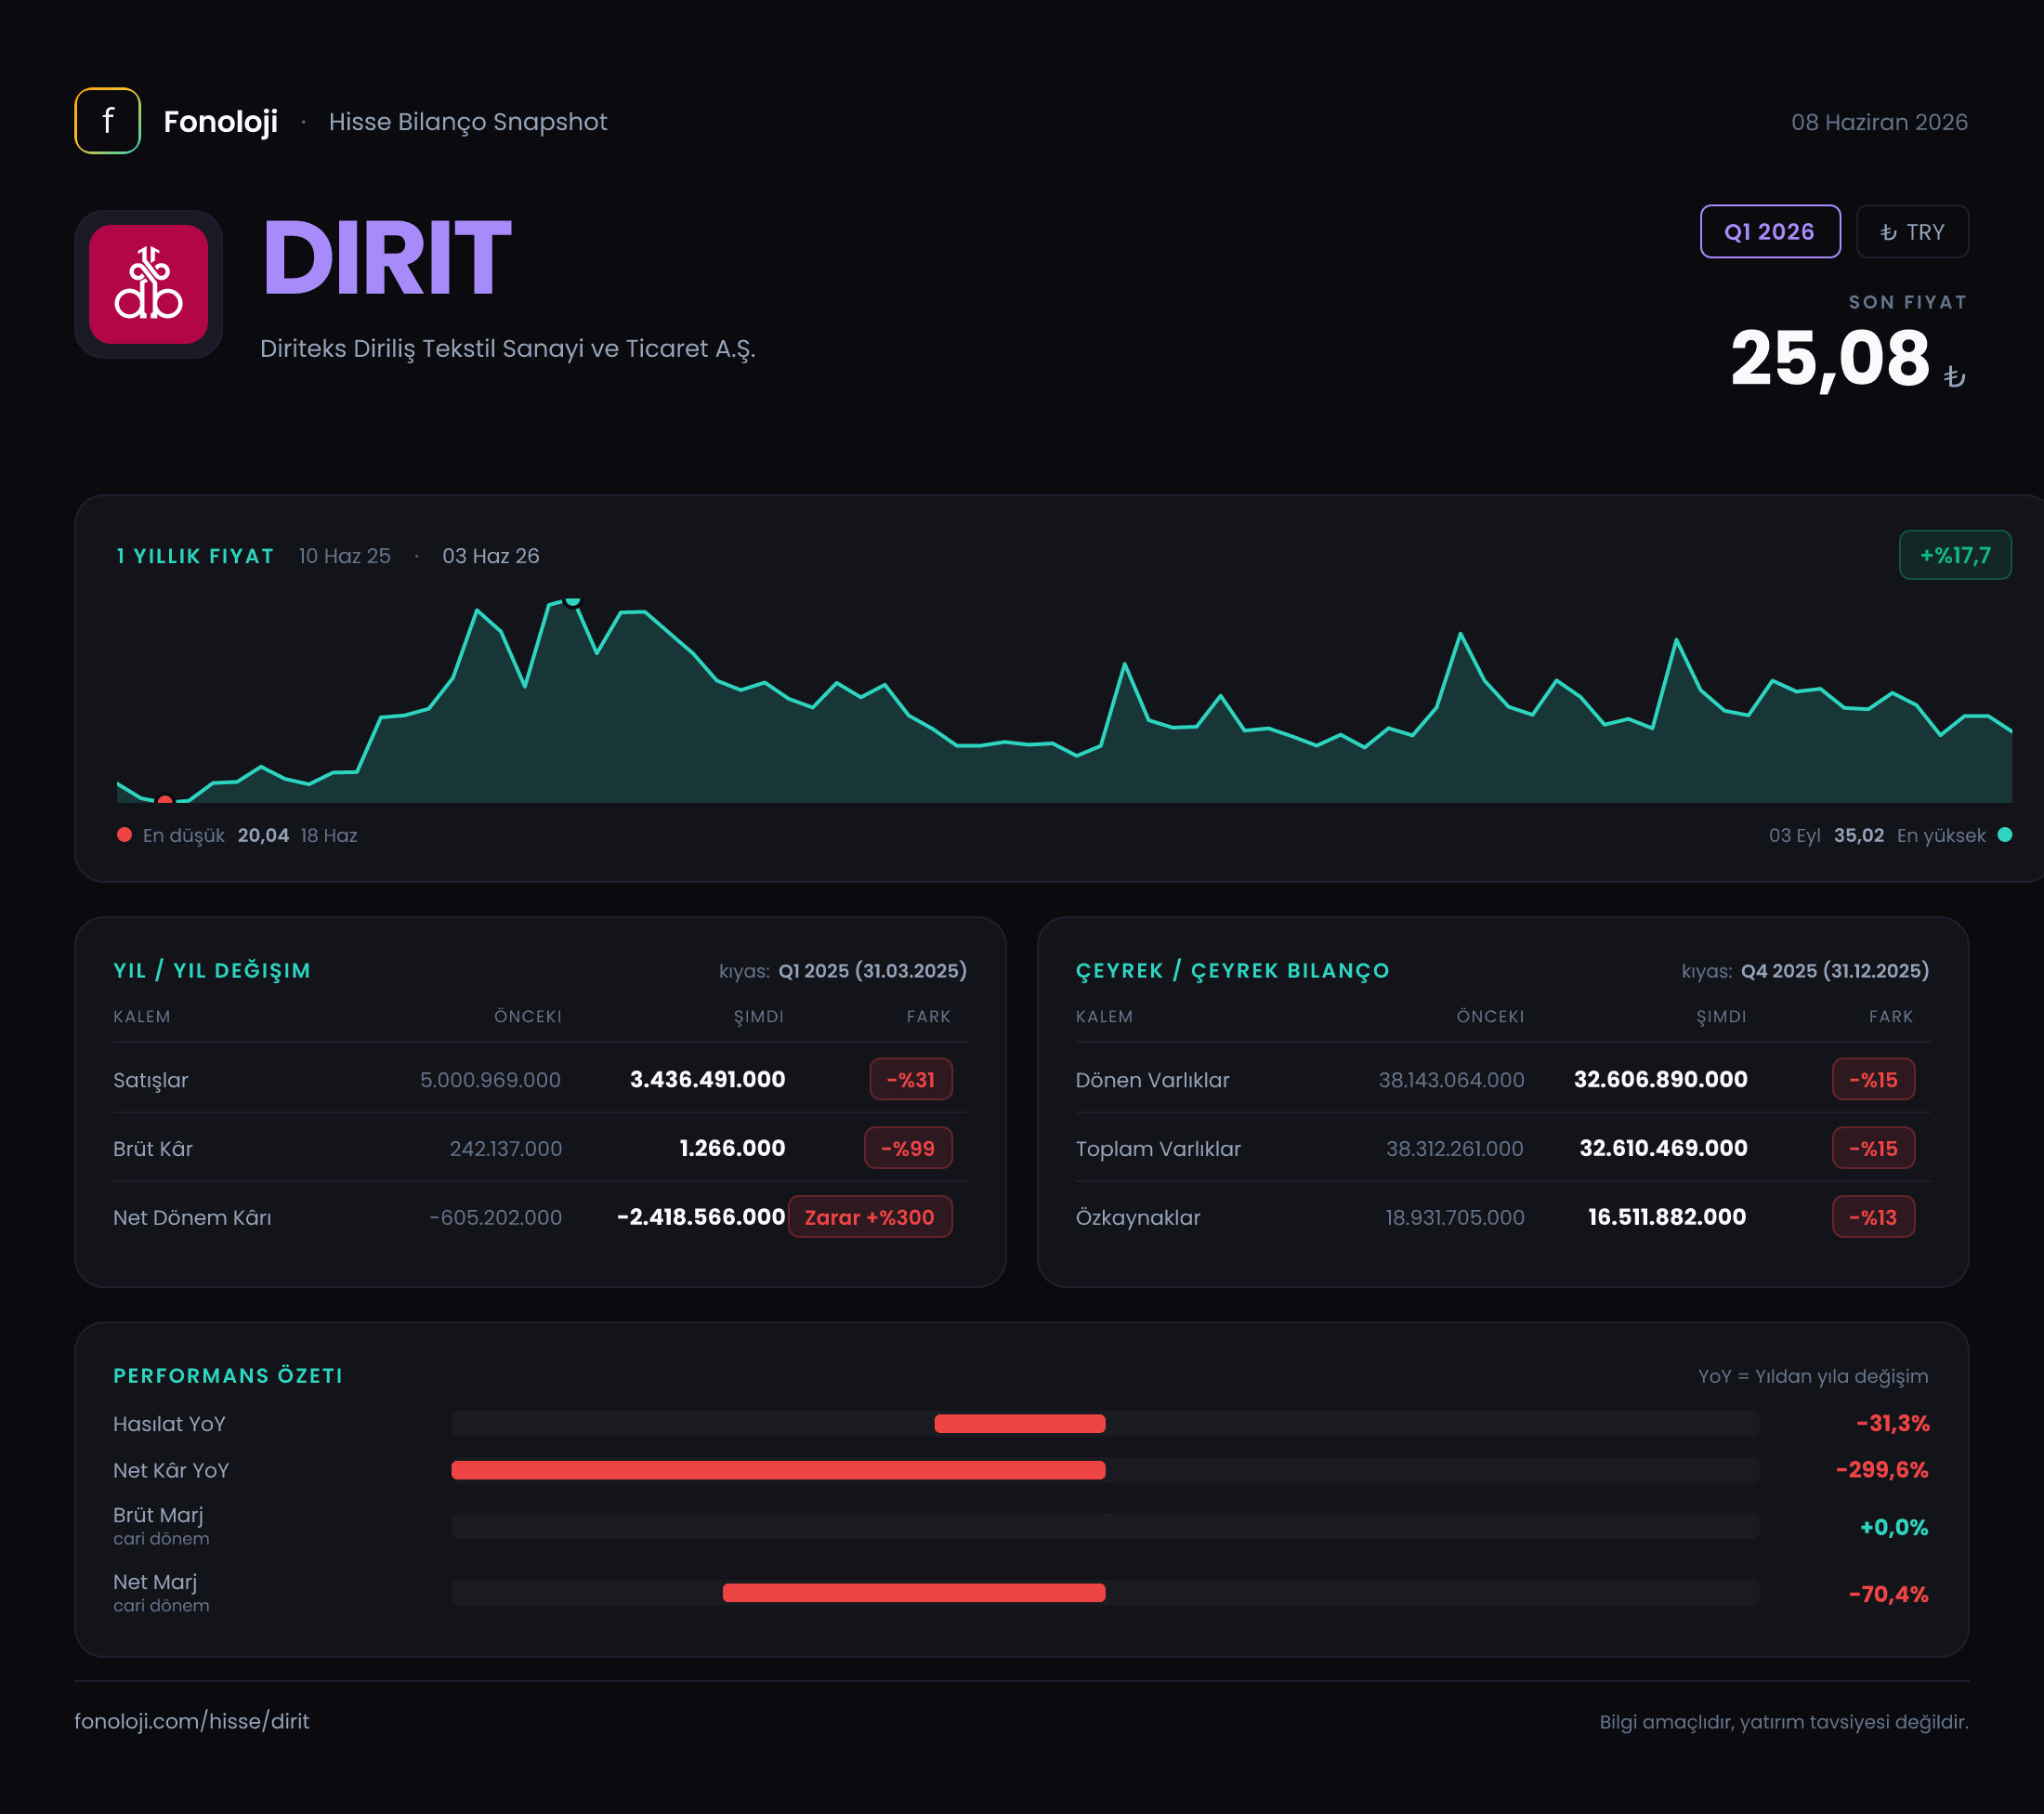The height and width of the screenshot is (1814, 2044).
Task: Click the -%31 badge for Satışlar
Action: click(911, 1079)
